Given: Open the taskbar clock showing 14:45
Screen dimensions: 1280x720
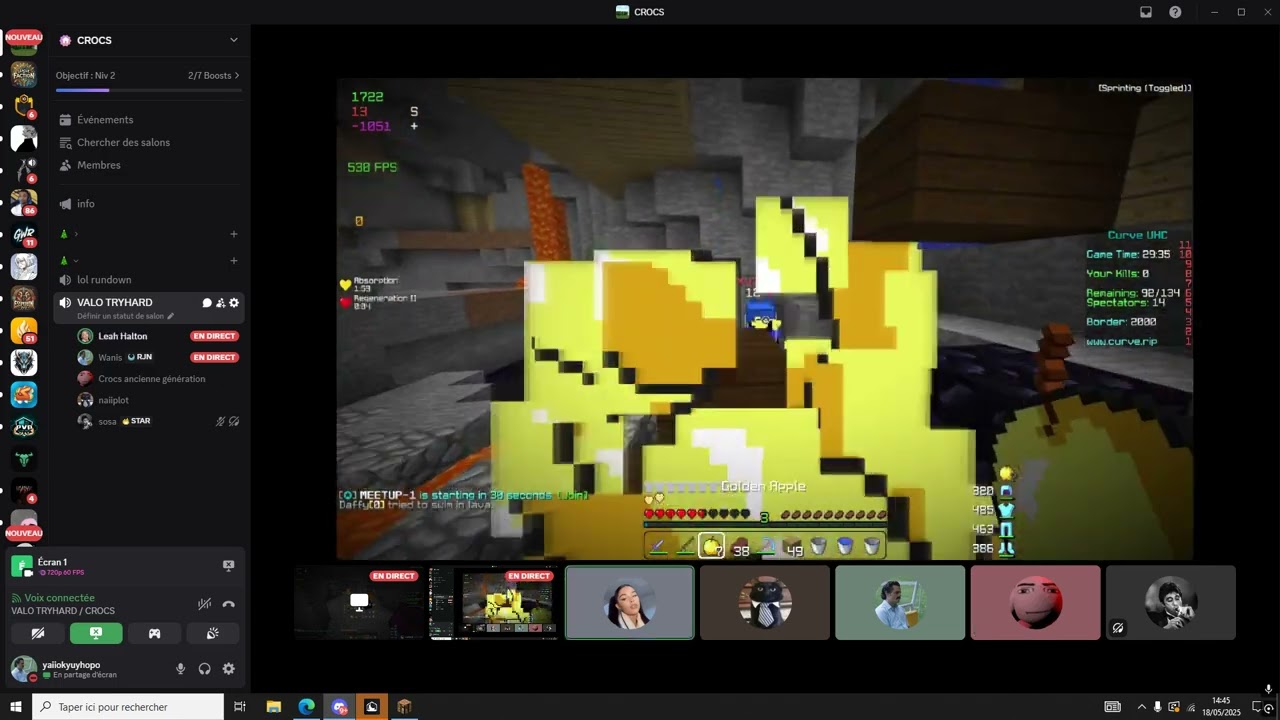Looking at the screenshot, I should [x=1221, y=707].
